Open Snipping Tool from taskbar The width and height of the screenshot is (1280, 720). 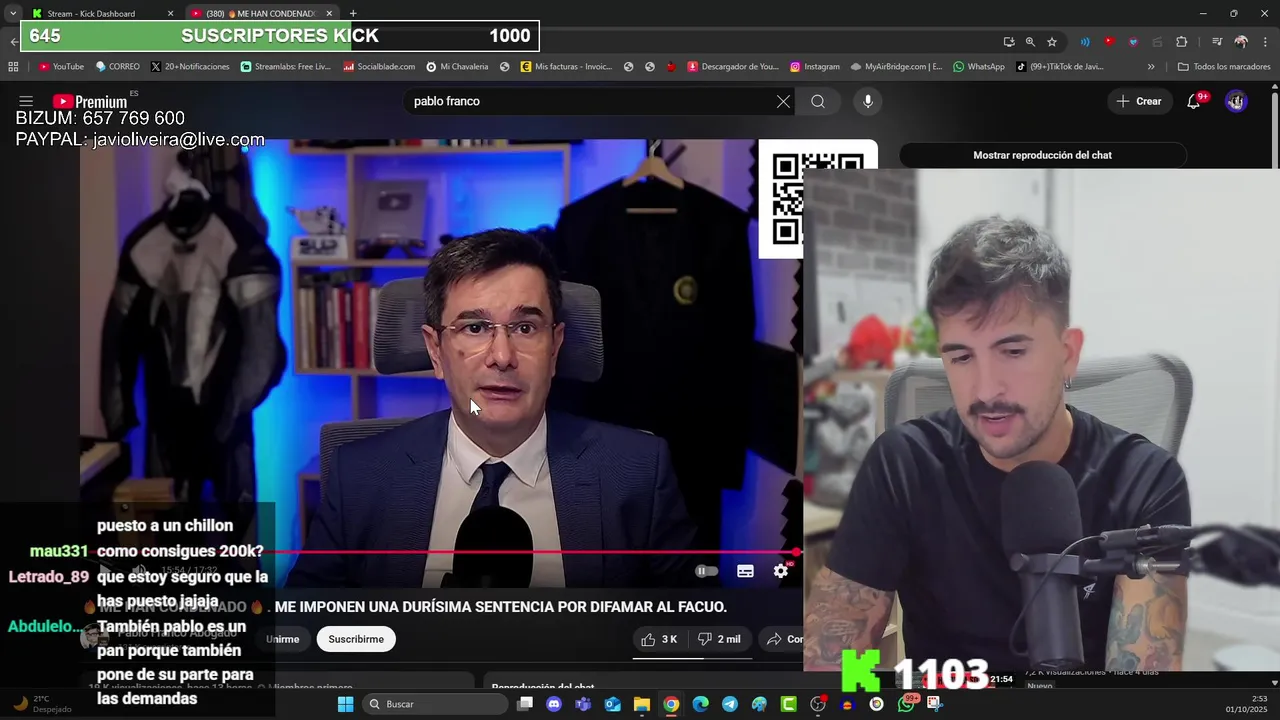pyautogui.click(x=935, y=704)
